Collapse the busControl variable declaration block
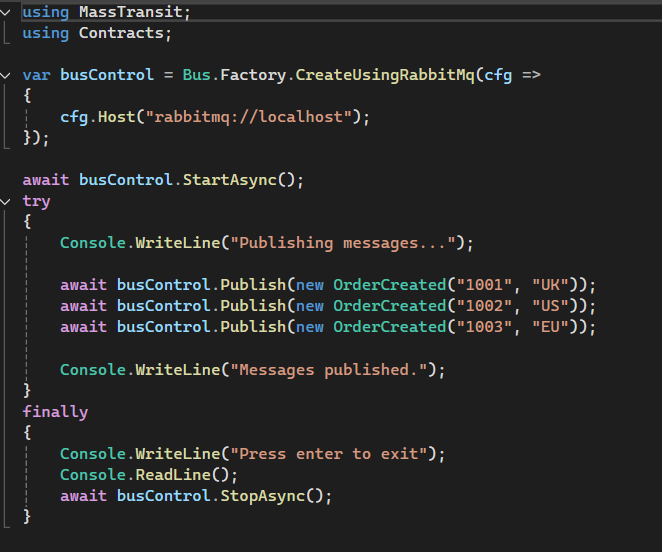 (8, 75)
